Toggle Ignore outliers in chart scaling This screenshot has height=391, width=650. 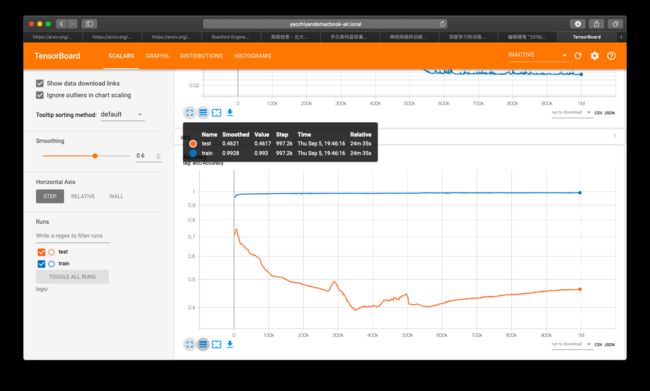[40, 95]
